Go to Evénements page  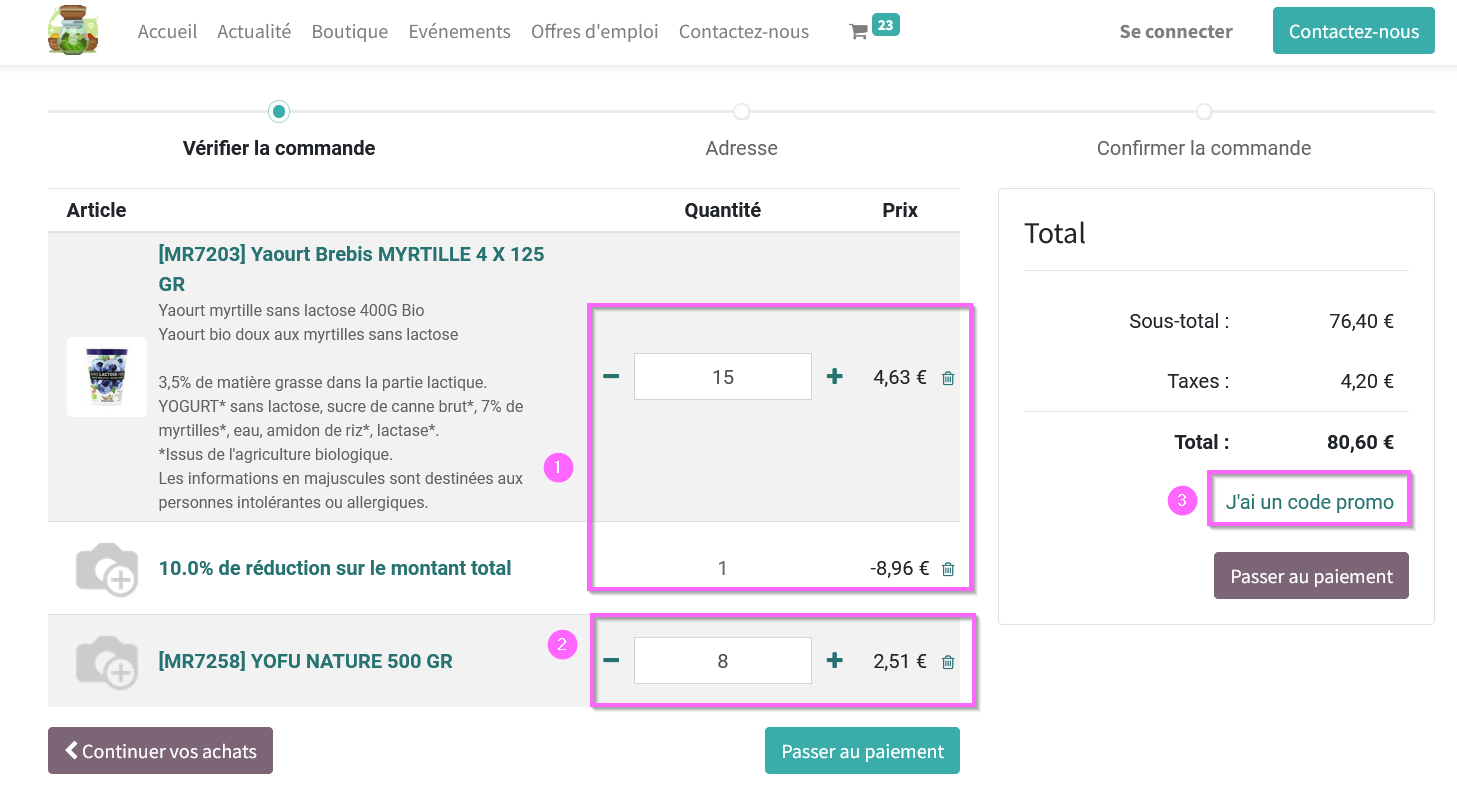tap(459, 32)
